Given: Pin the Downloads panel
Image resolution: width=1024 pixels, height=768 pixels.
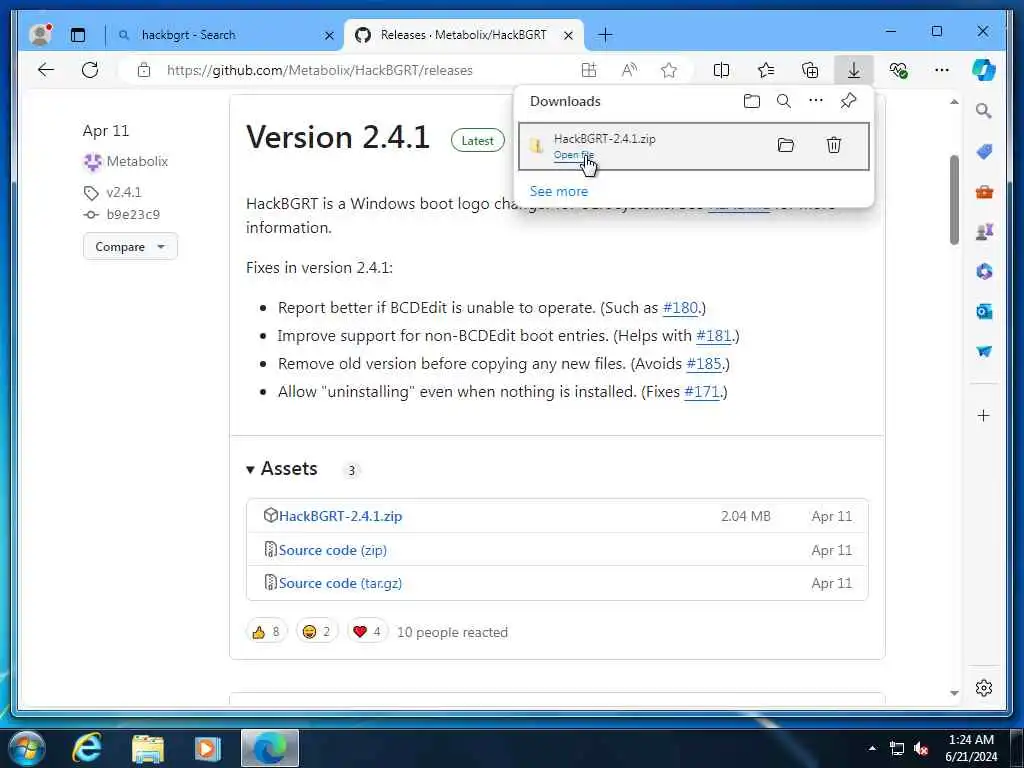Looking at the screenshot, I should tap(848, 101).
